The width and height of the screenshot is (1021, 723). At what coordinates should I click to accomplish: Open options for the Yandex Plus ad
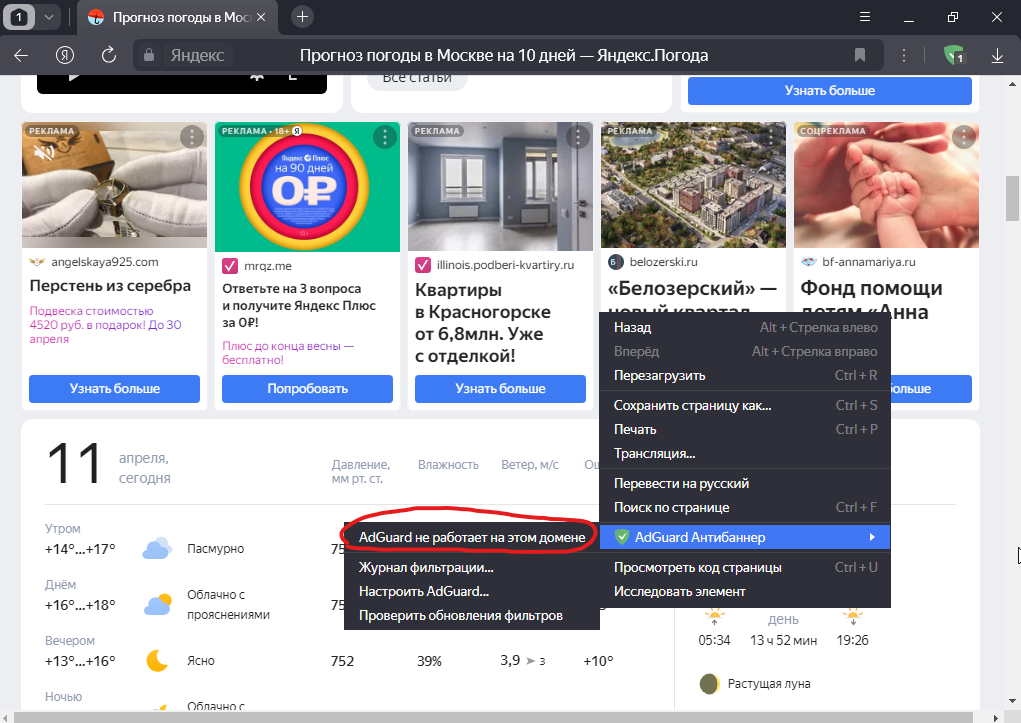click(x=384, y=137)
